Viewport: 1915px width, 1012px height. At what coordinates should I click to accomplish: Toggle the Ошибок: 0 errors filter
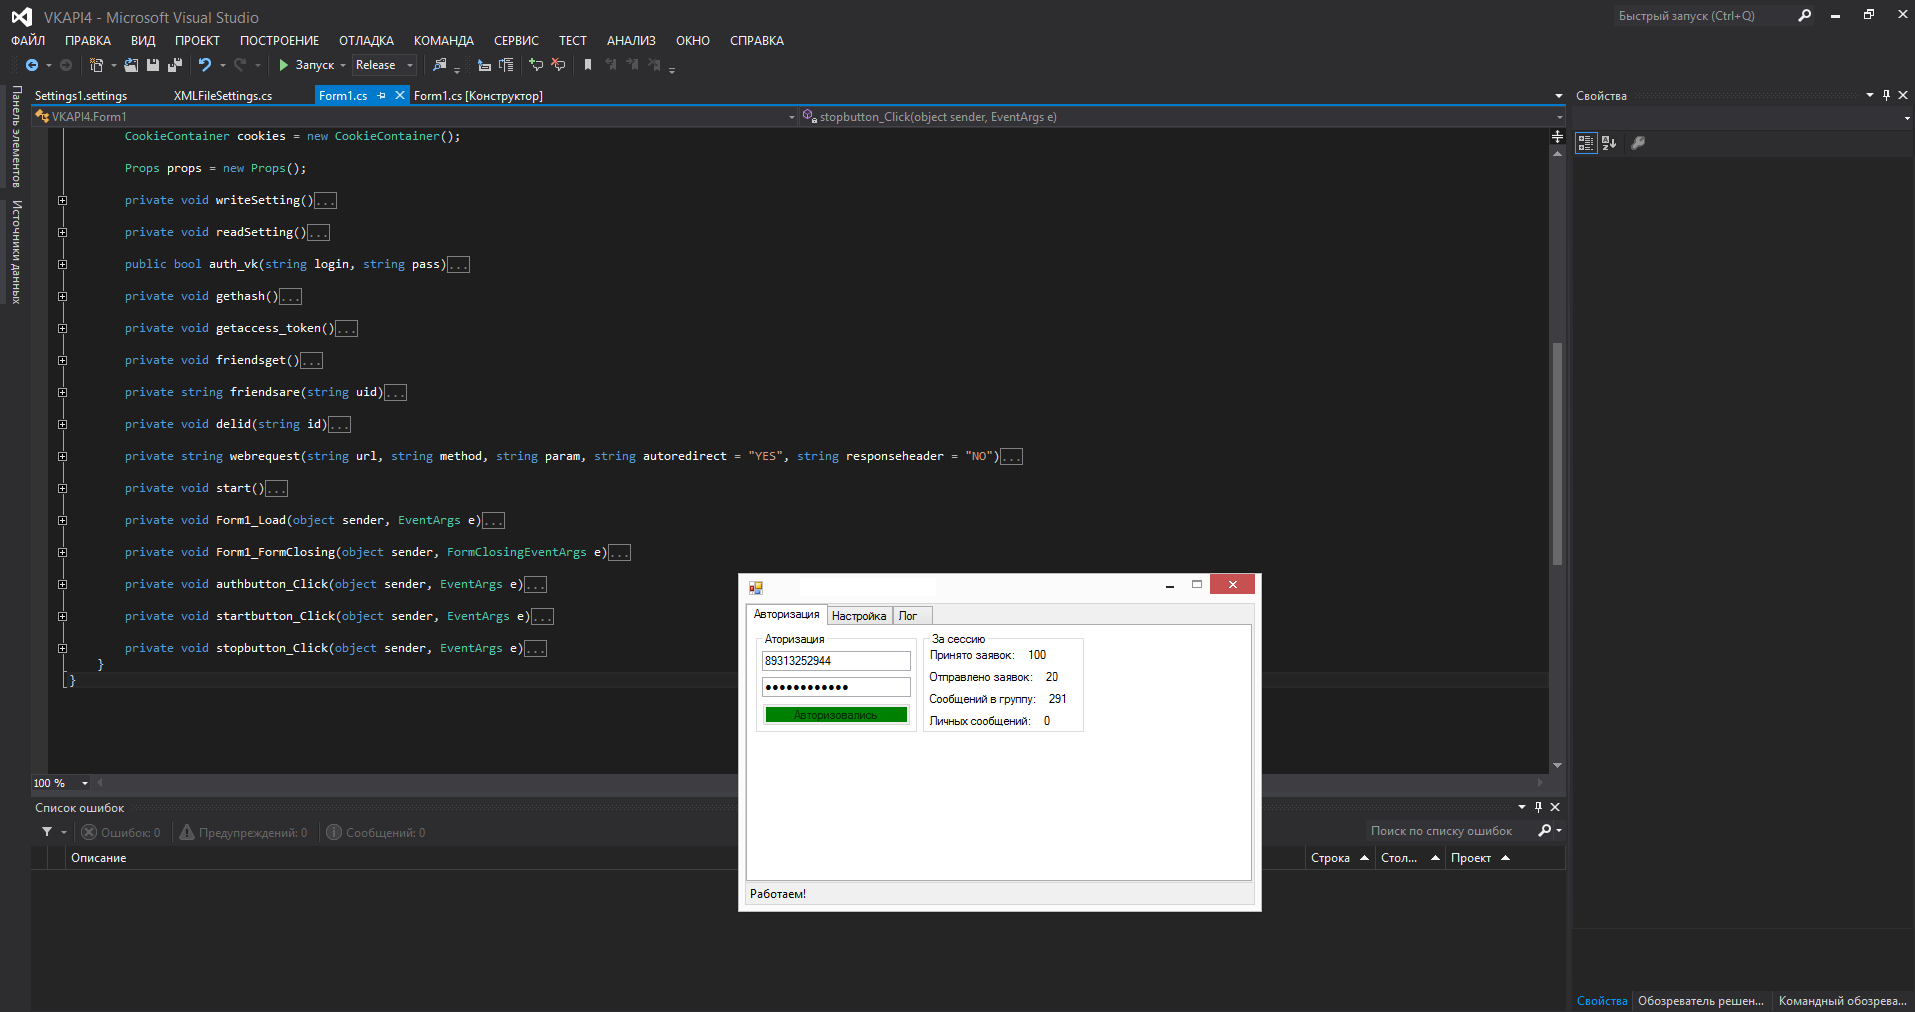[x=121, y=832]
